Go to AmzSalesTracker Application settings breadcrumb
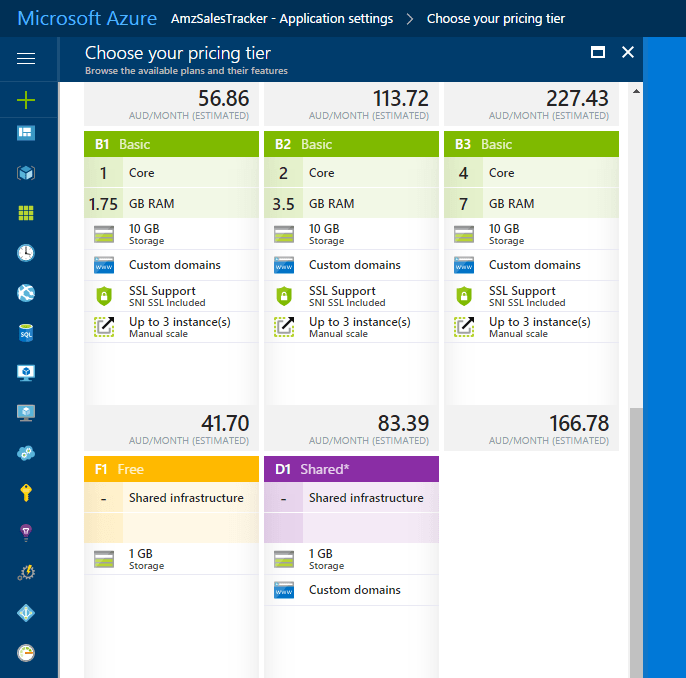Image resolution: width=686 pixels, height=678 pixels. coord(282,19)
